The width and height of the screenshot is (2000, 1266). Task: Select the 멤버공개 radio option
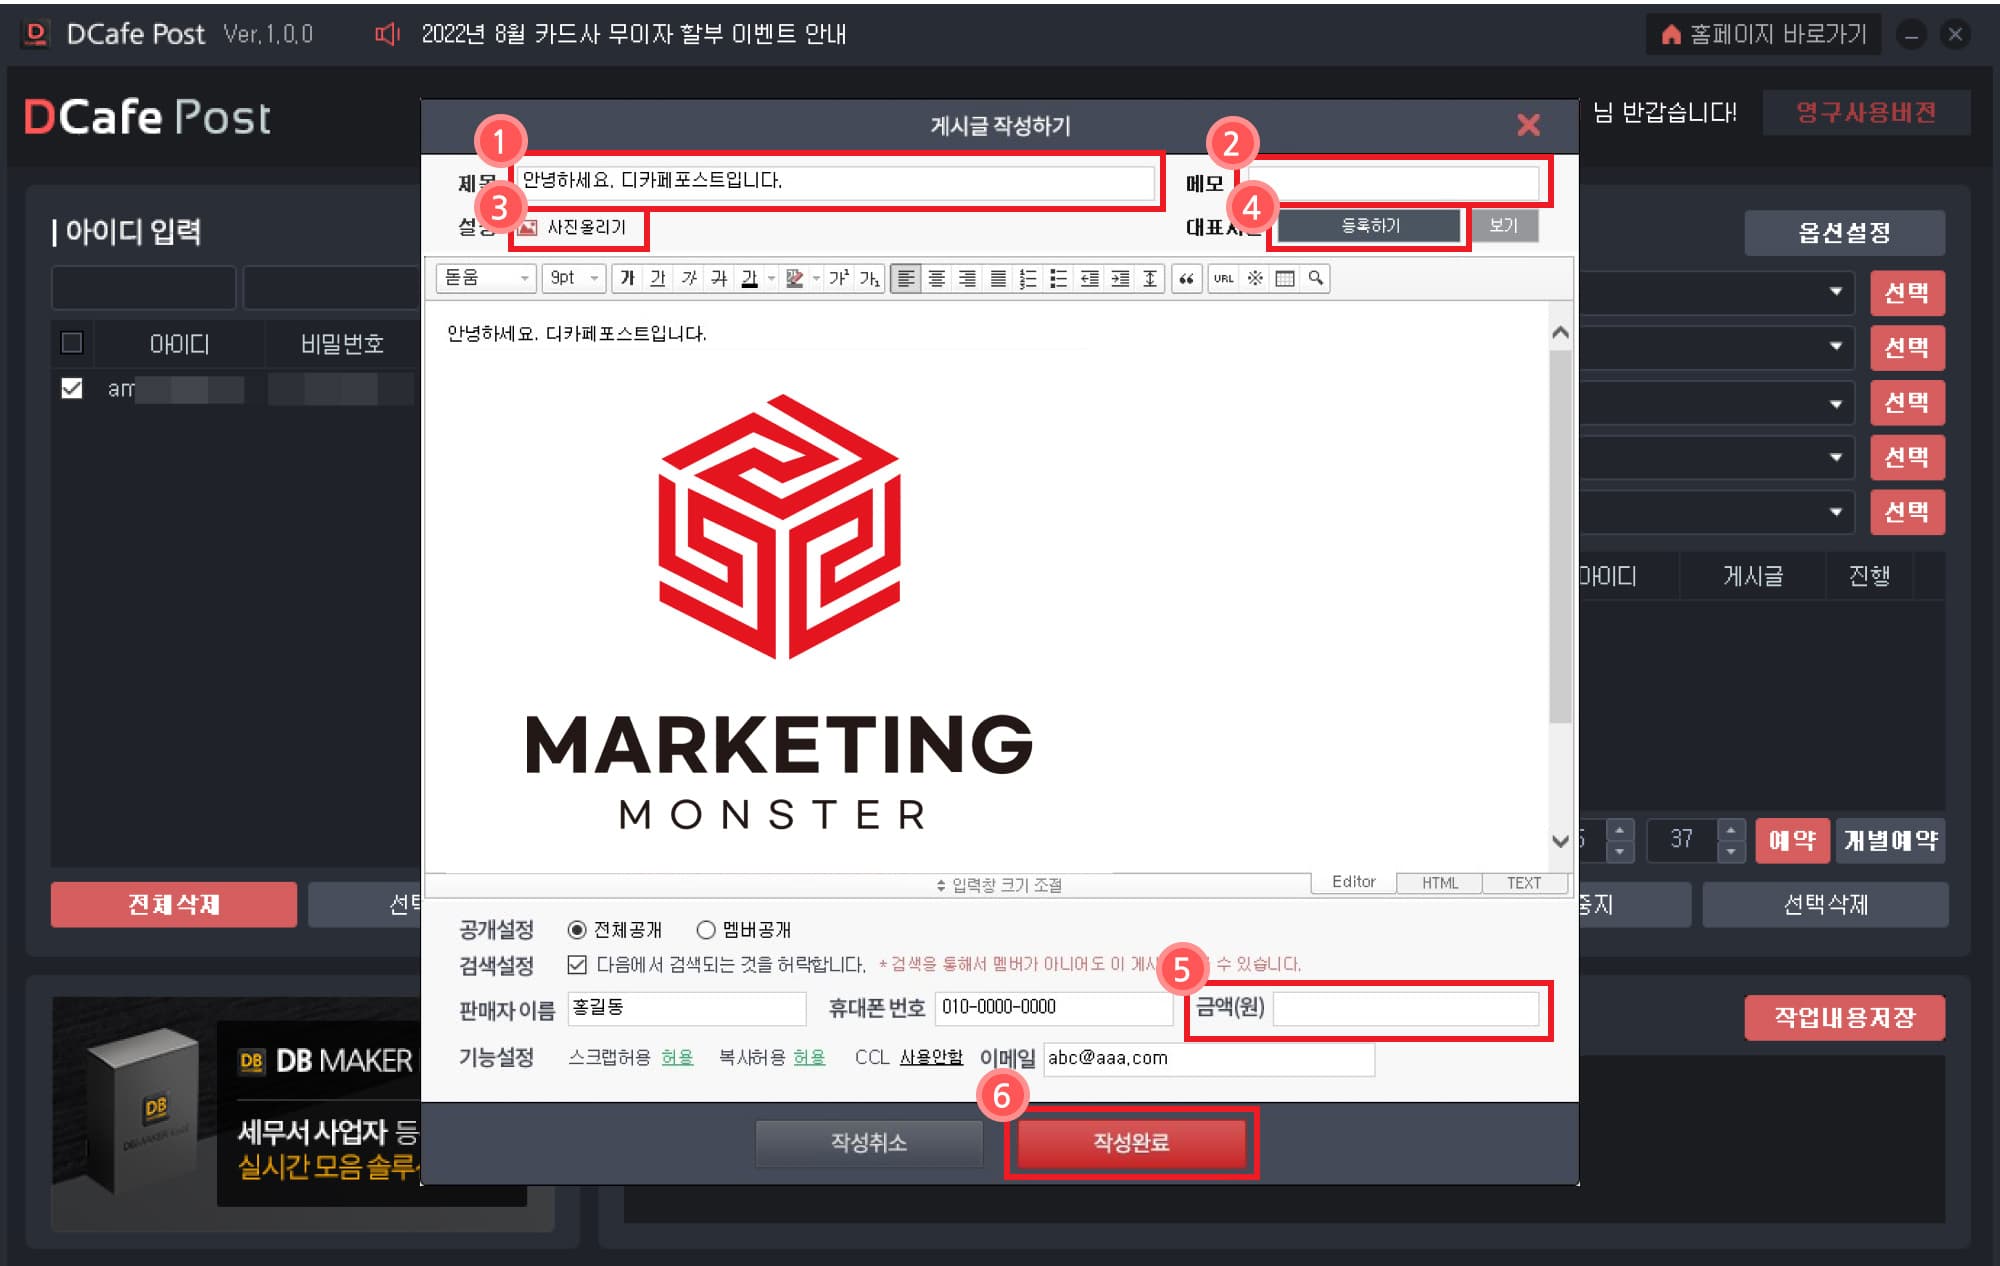pyautogui.click(x=706, y=930)
